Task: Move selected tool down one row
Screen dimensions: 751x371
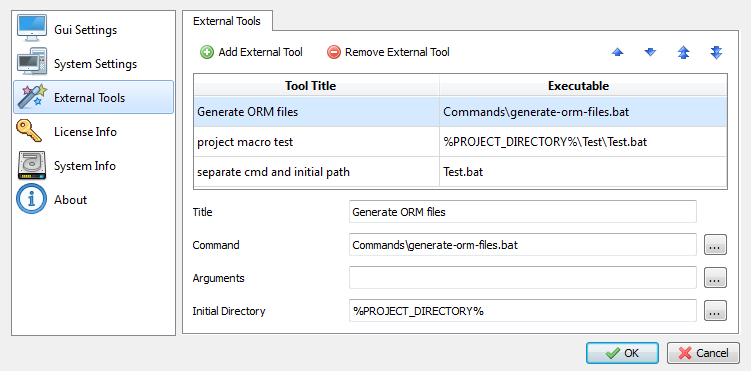Action: (x=650, y=52)
